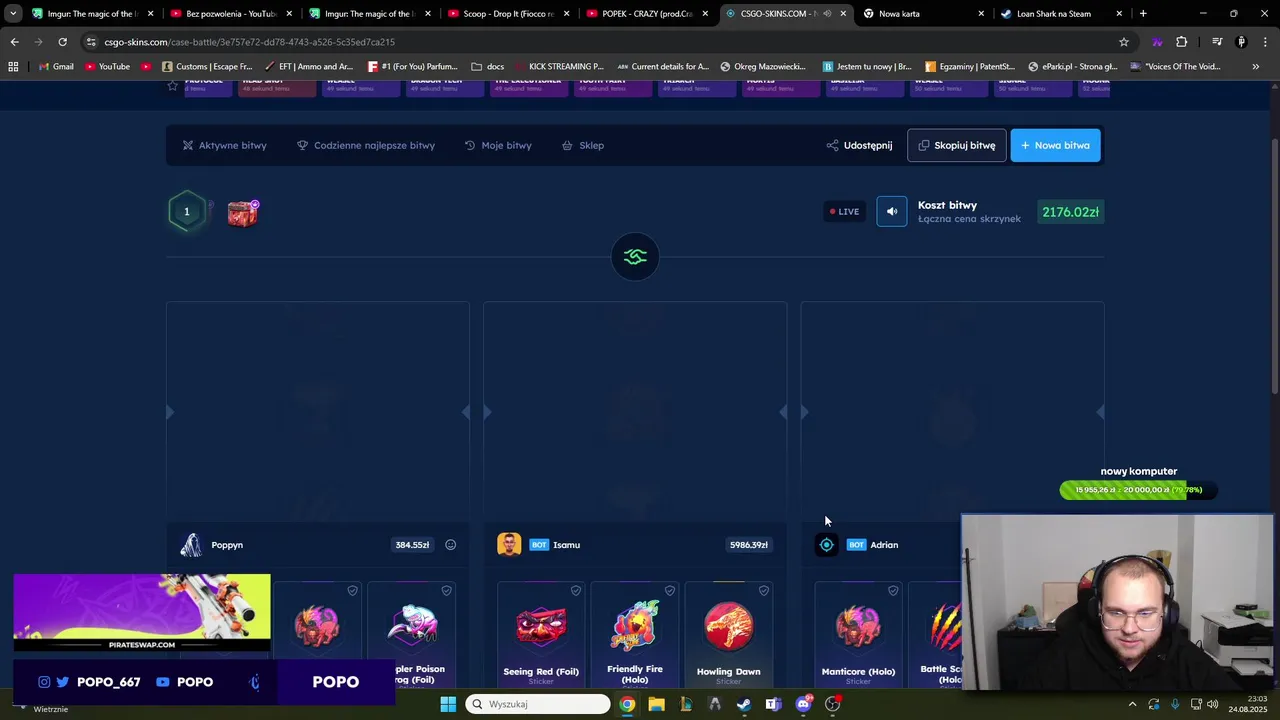Open File Explorer from the taskbar
1280x720 pixels.
pyautogui.click(x=656, y=704)
